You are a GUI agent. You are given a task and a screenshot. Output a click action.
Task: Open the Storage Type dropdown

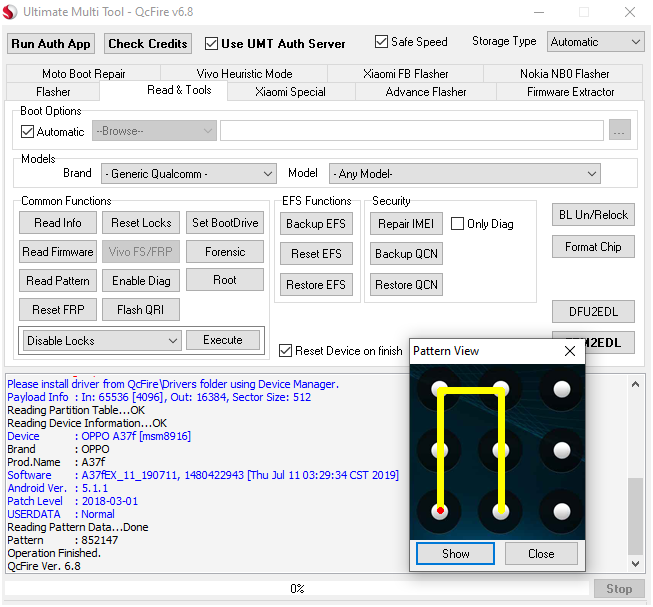(596, 42)
